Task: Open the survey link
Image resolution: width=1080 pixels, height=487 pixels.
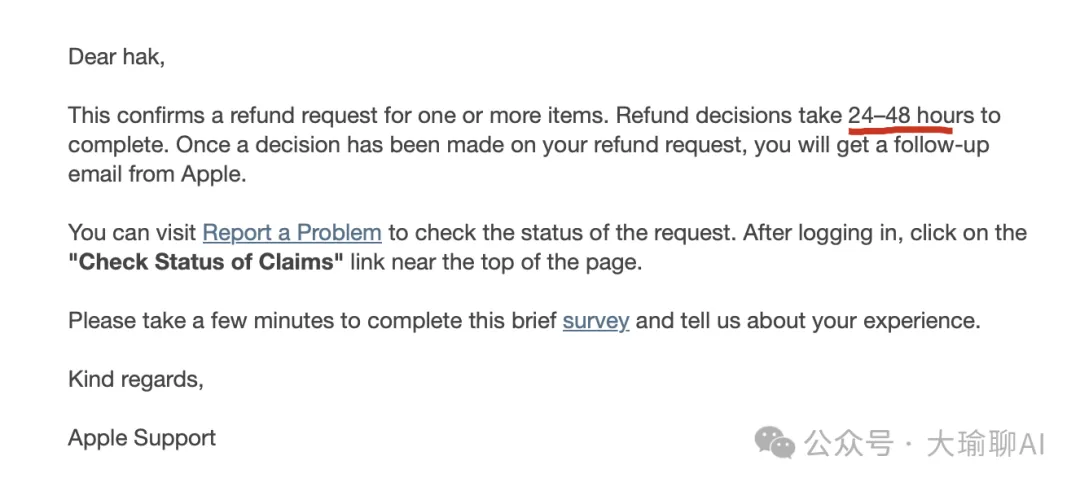Action: tap(596, 321)
